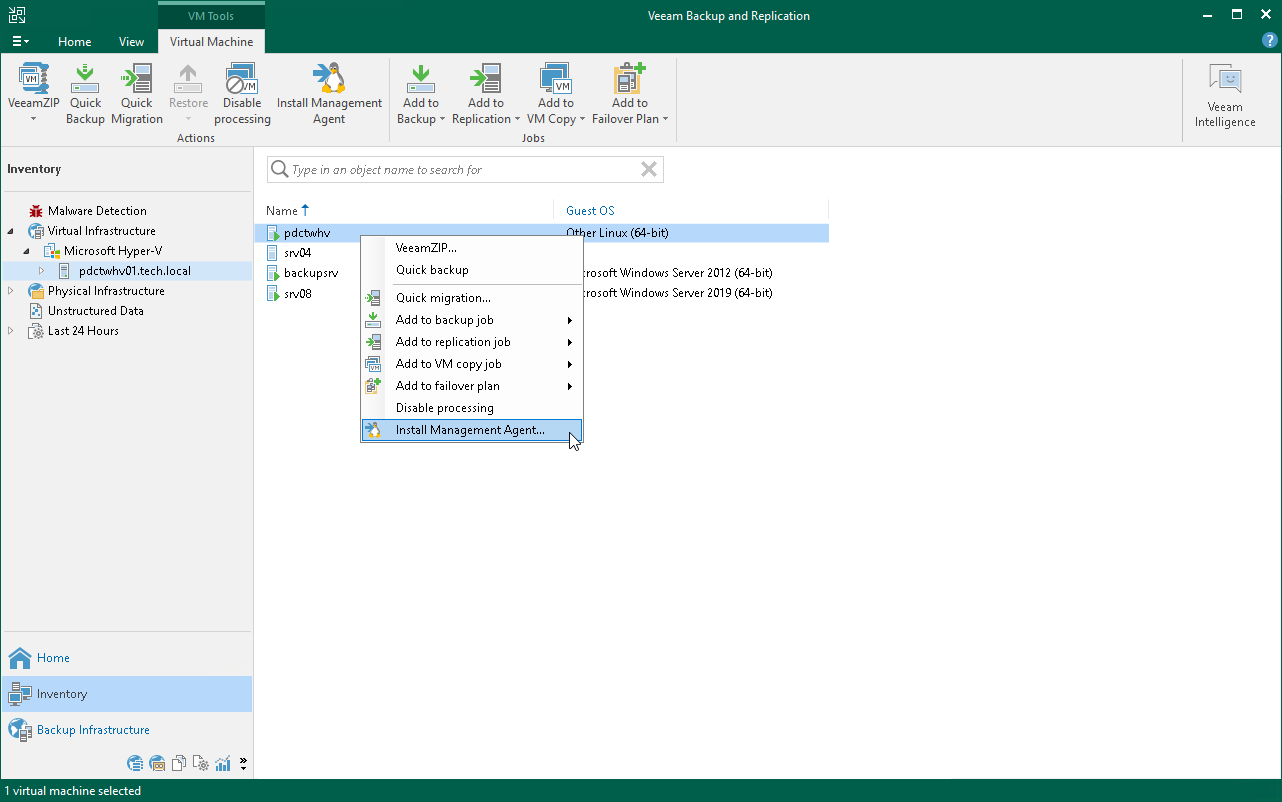Screen dimensions: 1282x802
Task: Open Add to backup job submenu
Action: (444, 320)
